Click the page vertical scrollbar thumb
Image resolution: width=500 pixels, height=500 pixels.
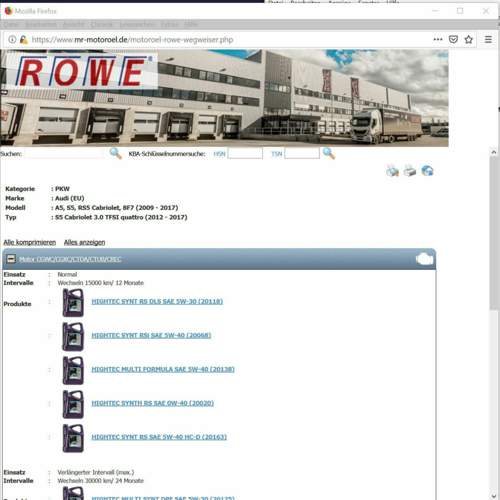coord(494,233)
